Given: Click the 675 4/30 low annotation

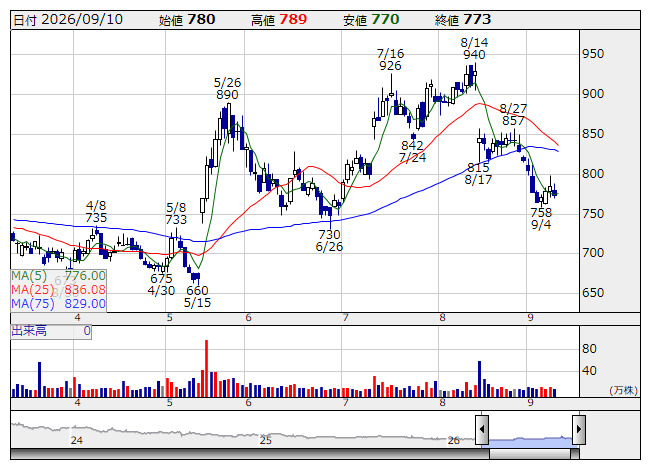Looking at the screenshot, I should [x=161, y=284].
